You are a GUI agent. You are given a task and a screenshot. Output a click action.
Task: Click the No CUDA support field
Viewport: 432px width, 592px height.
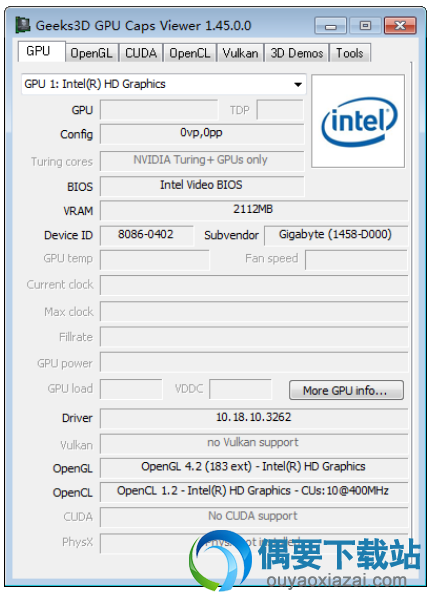[x=254, y=517]
